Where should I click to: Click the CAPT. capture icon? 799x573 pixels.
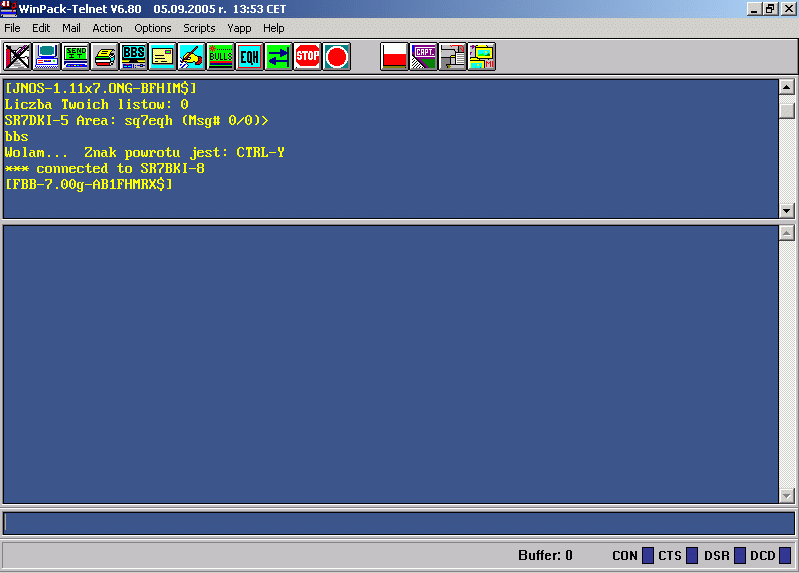click(423, 56)
